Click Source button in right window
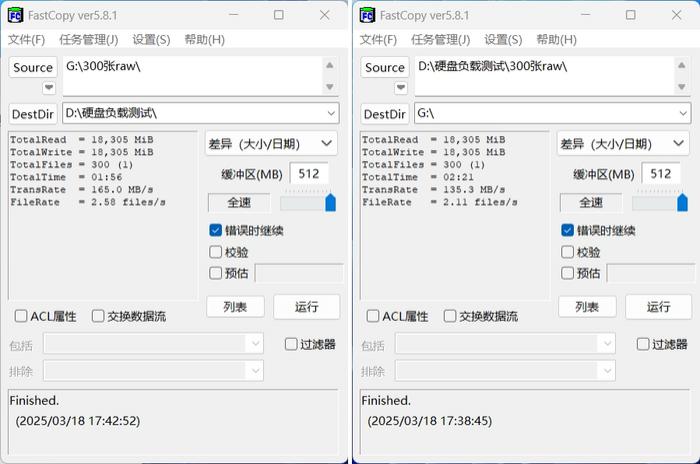Screen dimensions: 700x464 [385, 67]
